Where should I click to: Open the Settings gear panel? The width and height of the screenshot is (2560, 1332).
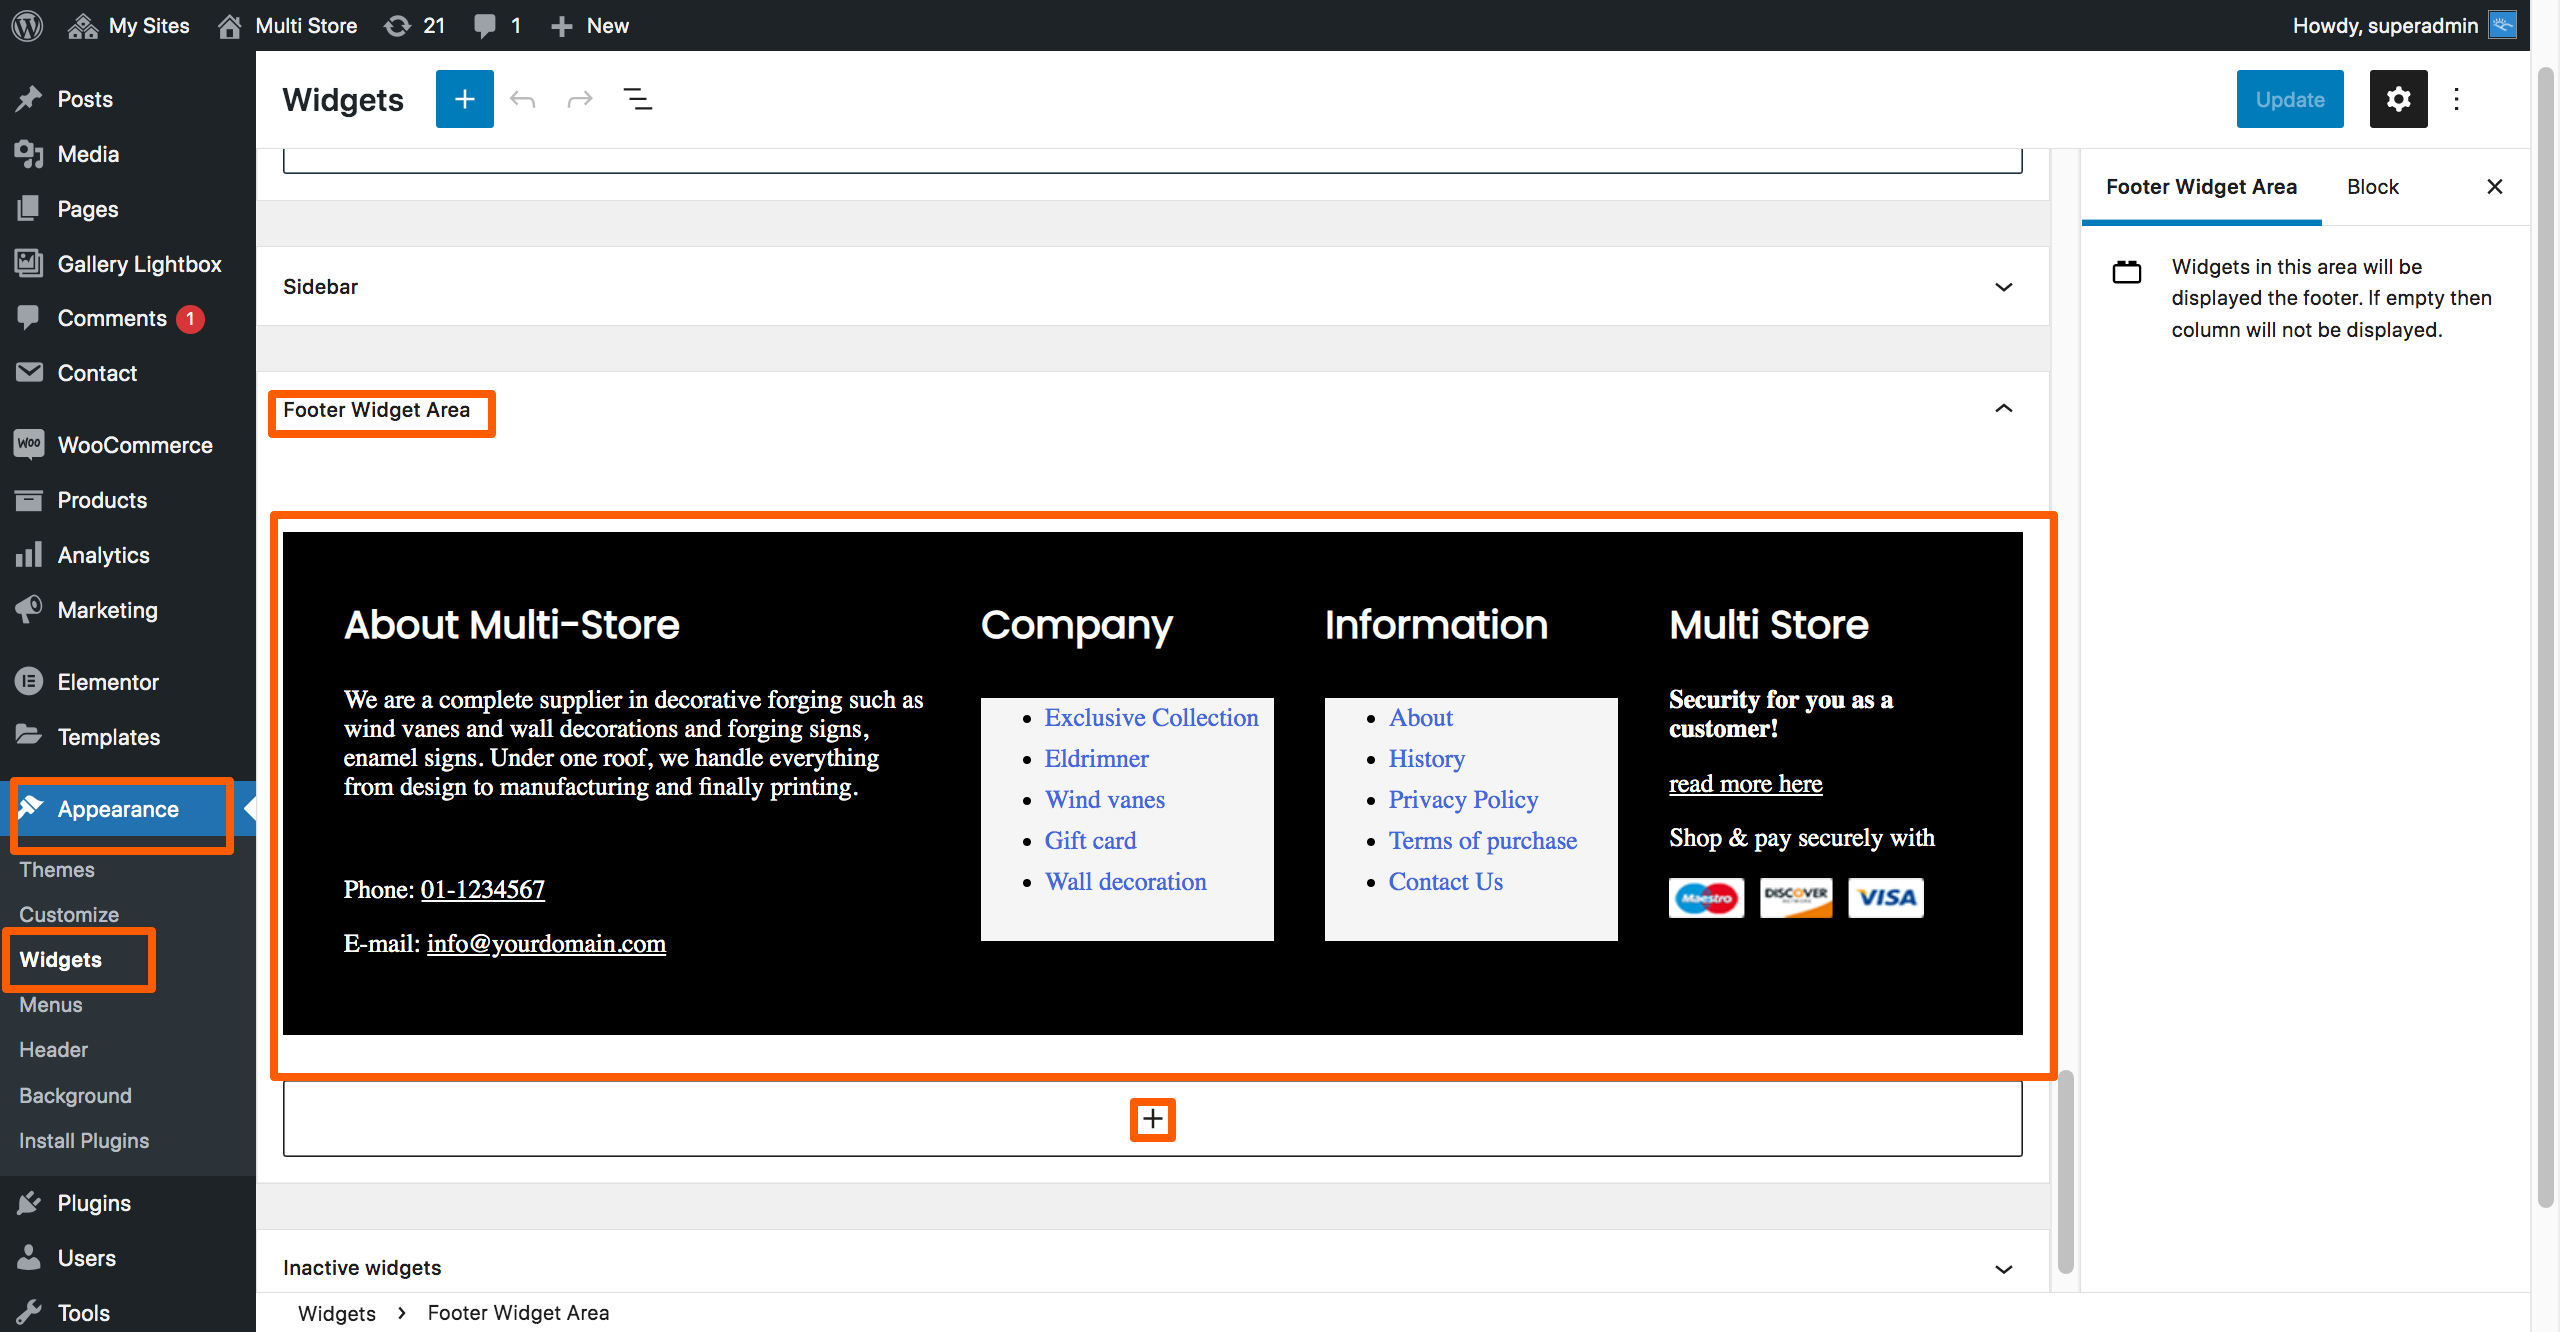point(2398,98)
